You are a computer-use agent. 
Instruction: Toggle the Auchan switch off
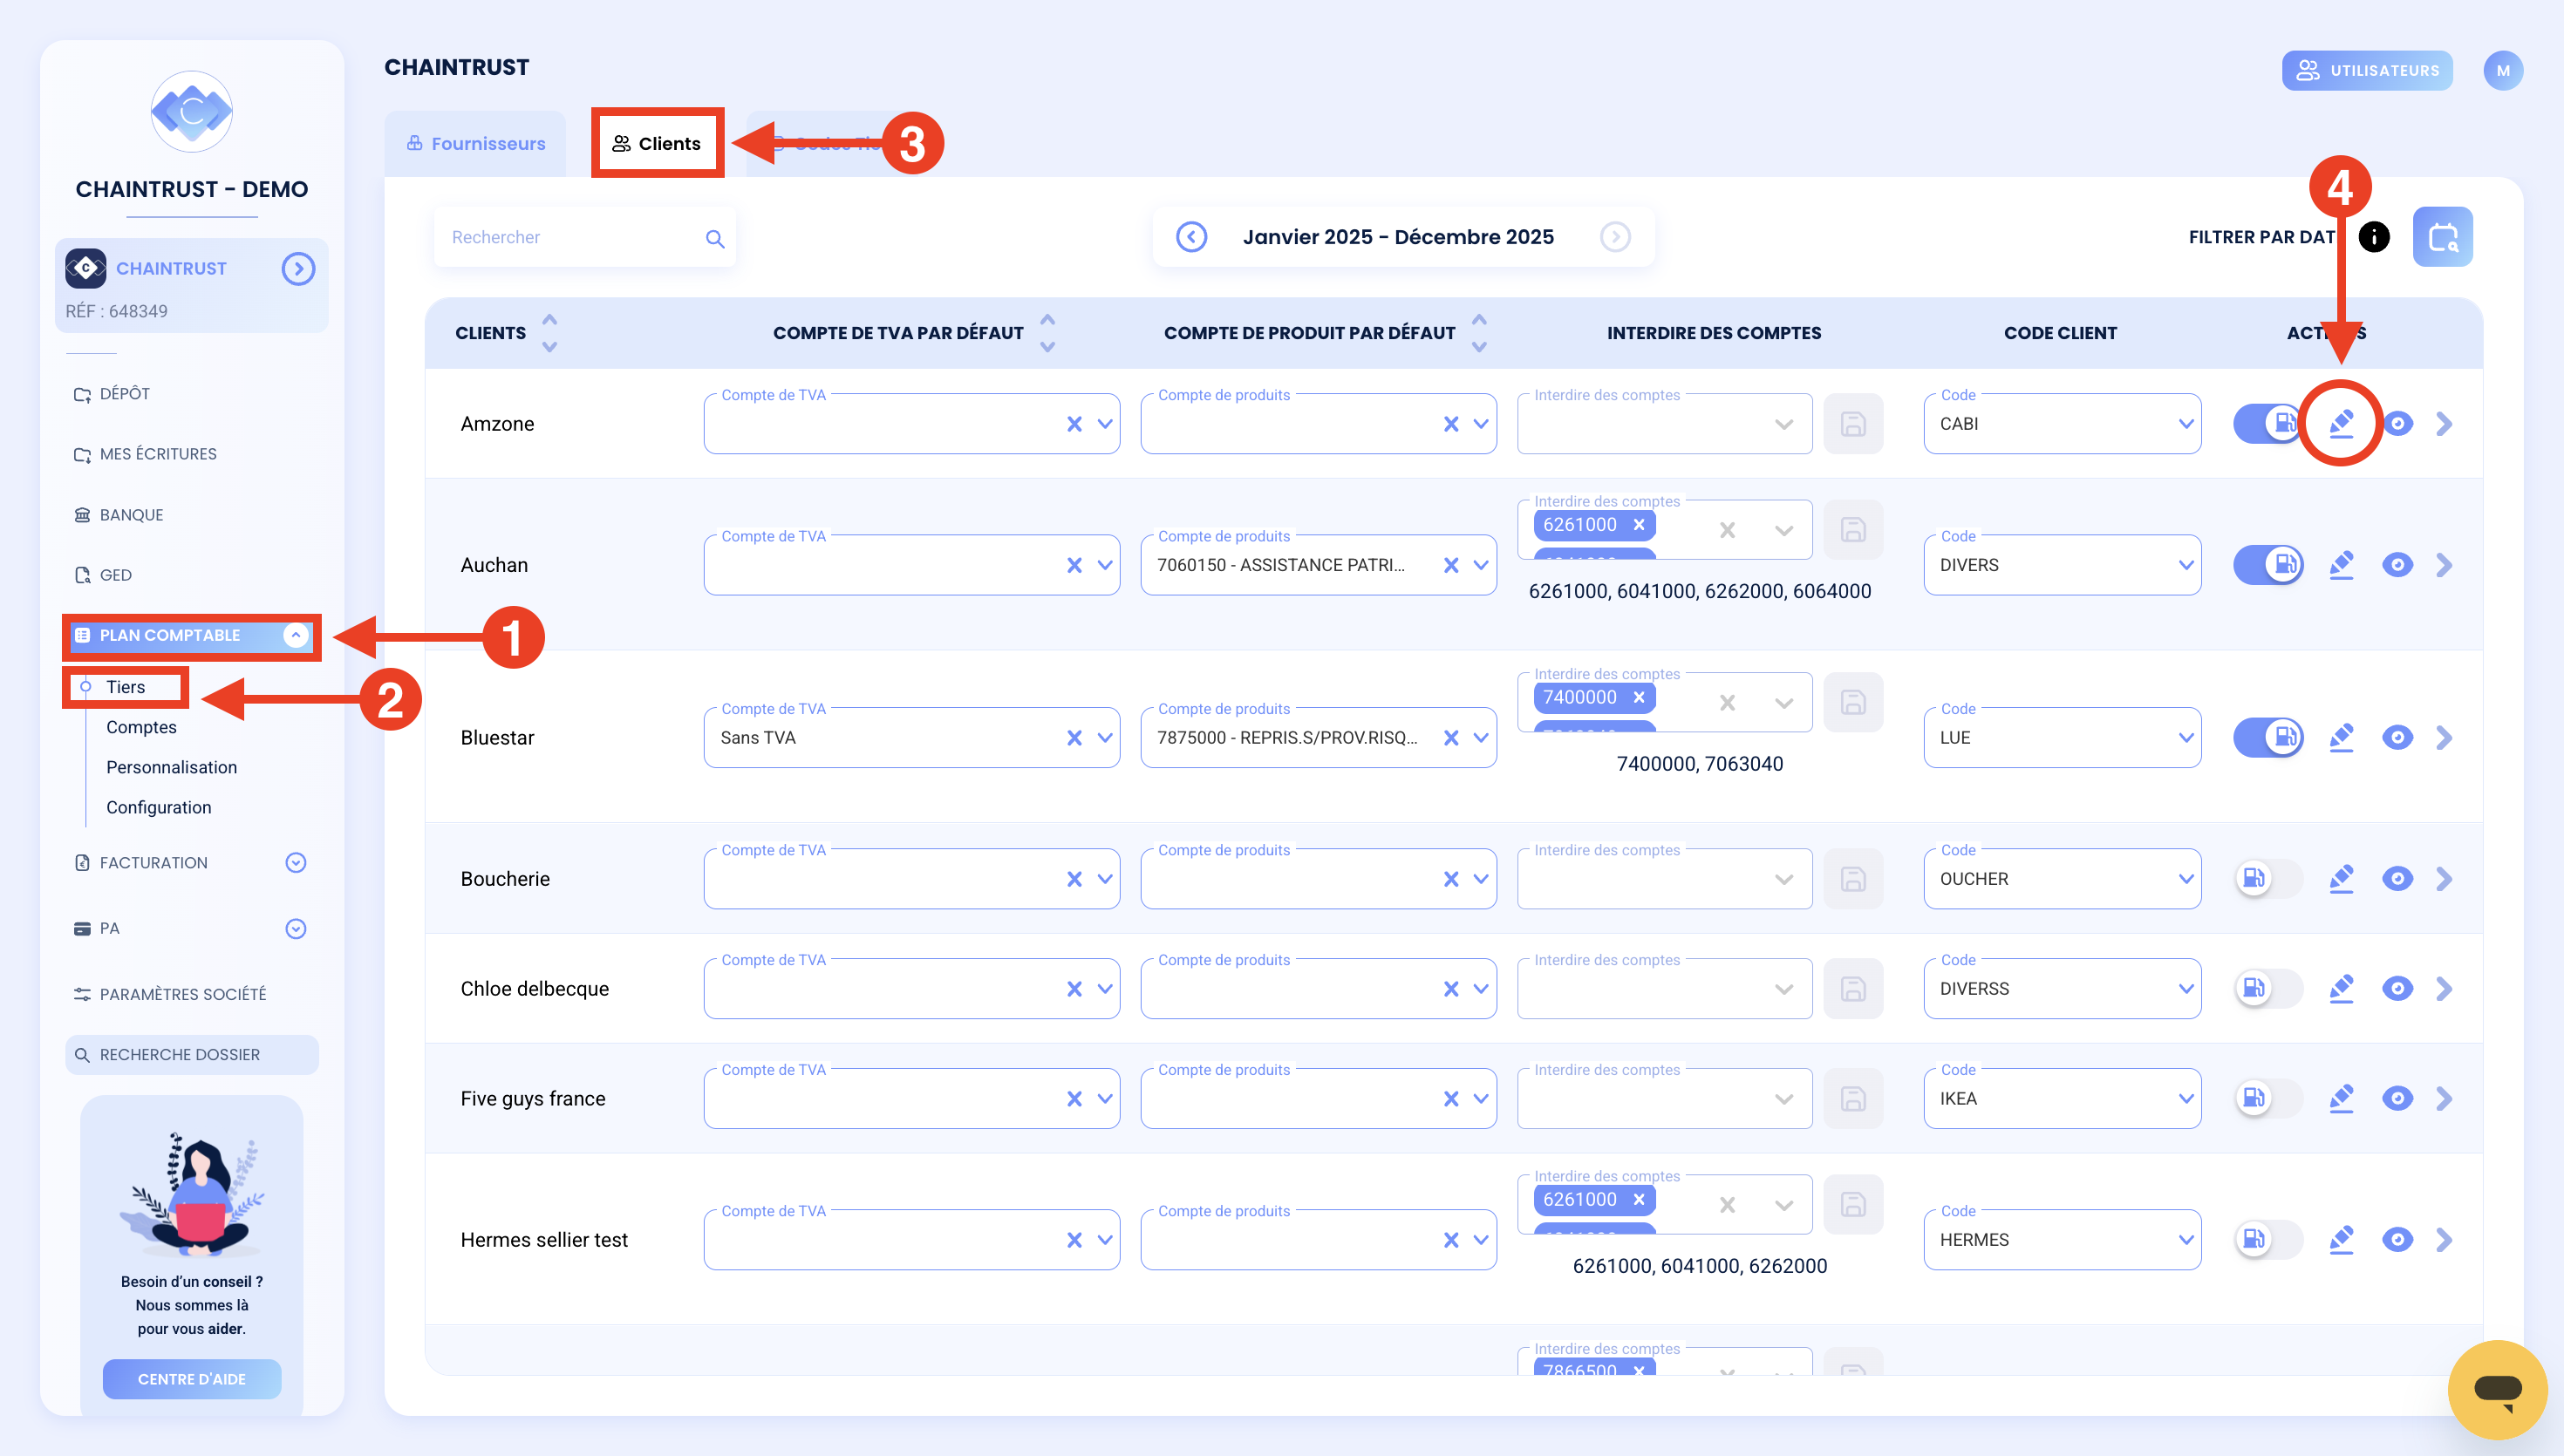2268,565
